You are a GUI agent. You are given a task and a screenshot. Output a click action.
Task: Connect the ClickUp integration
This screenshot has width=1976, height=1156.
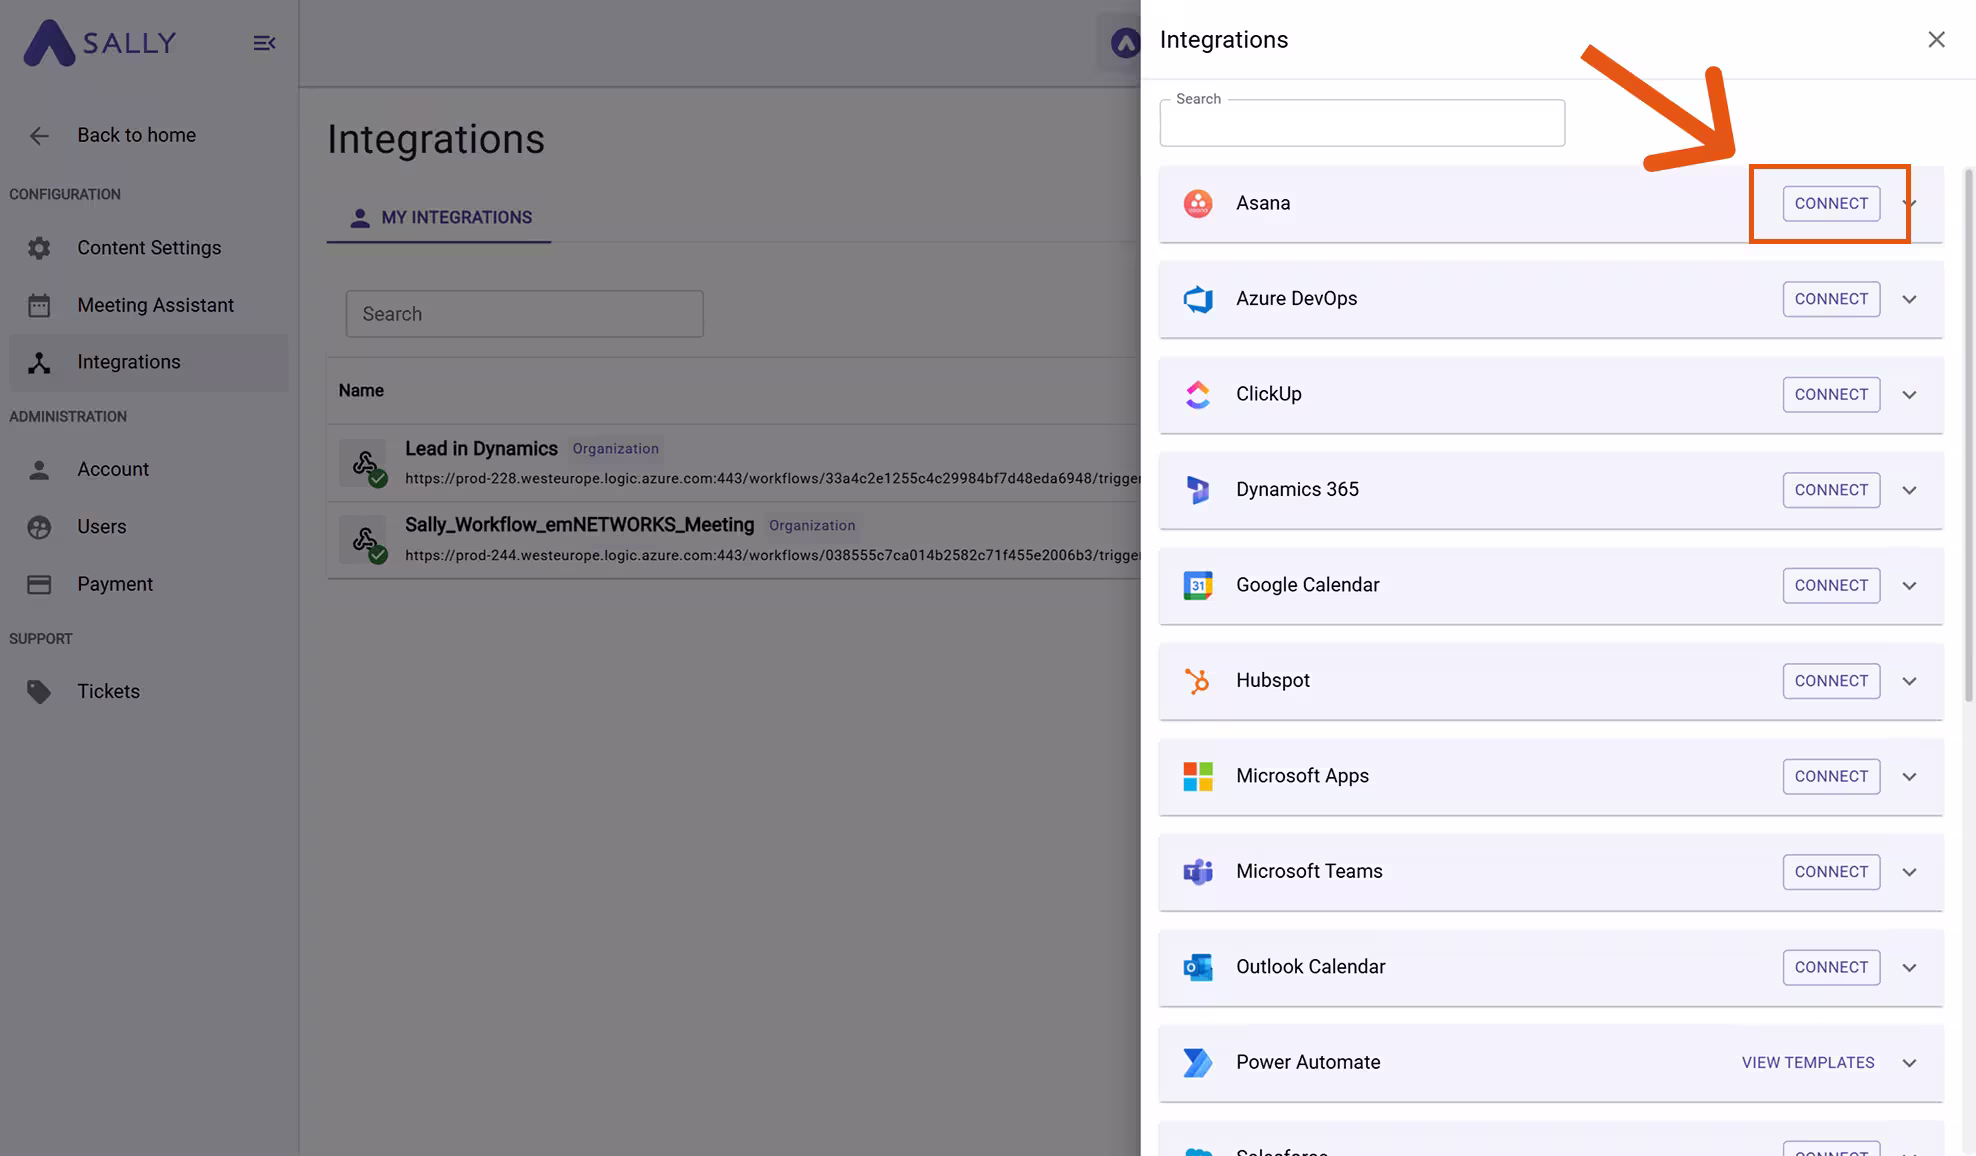coord(1831,395)
